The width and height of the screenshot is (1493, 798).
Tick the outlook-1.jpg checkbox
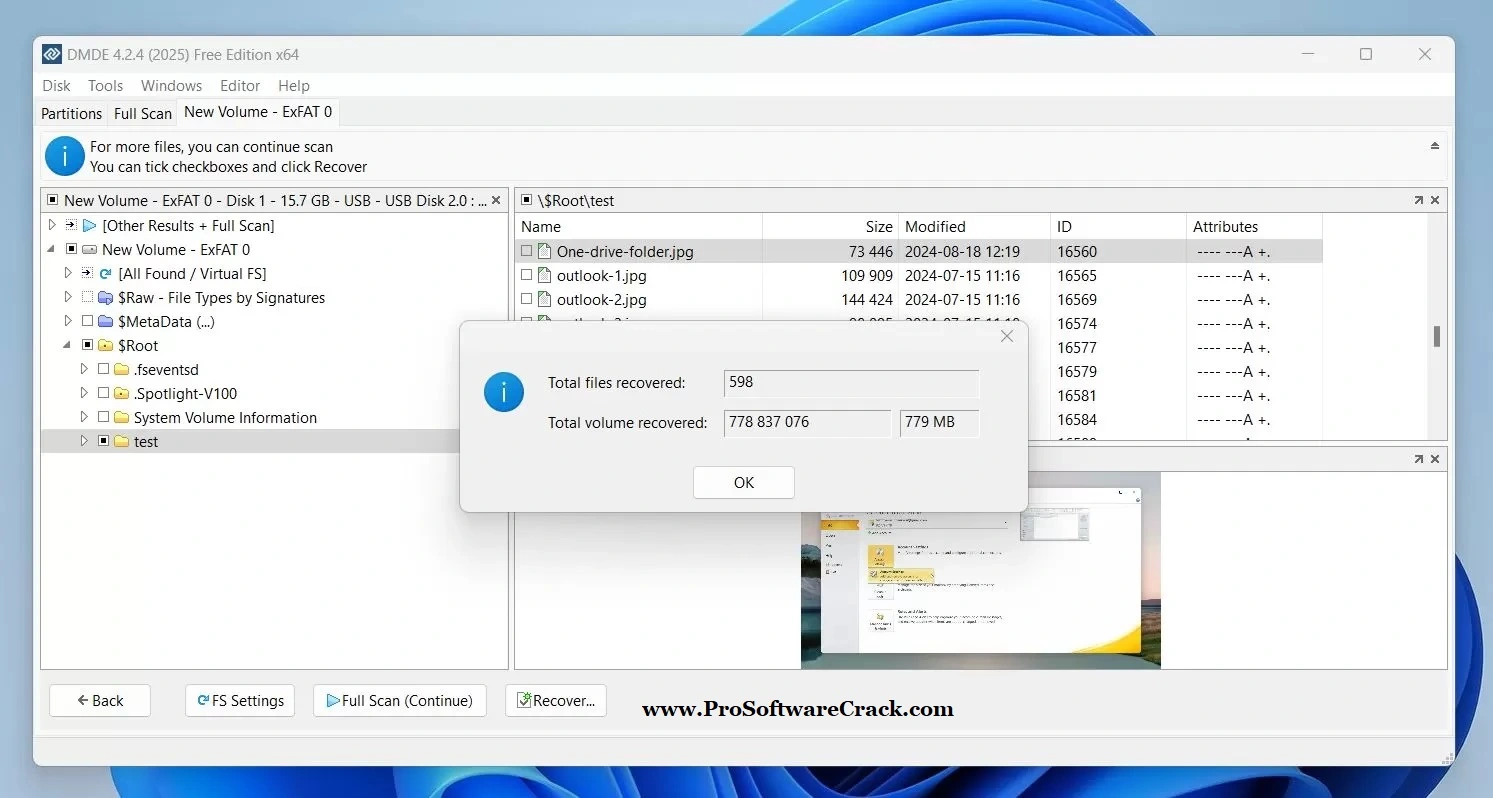tap(527, 275)
